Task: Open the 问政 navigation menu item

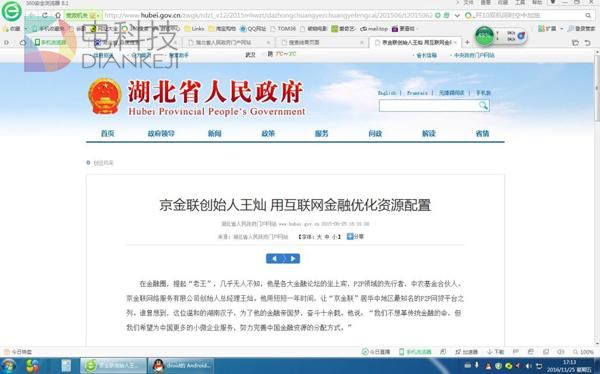Action: click(375, 133)
